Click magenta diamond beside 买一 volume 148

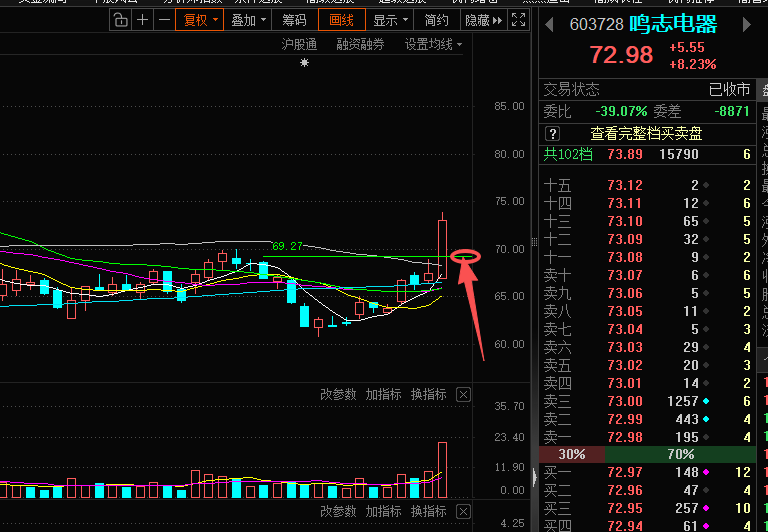[x=706, y=472]
